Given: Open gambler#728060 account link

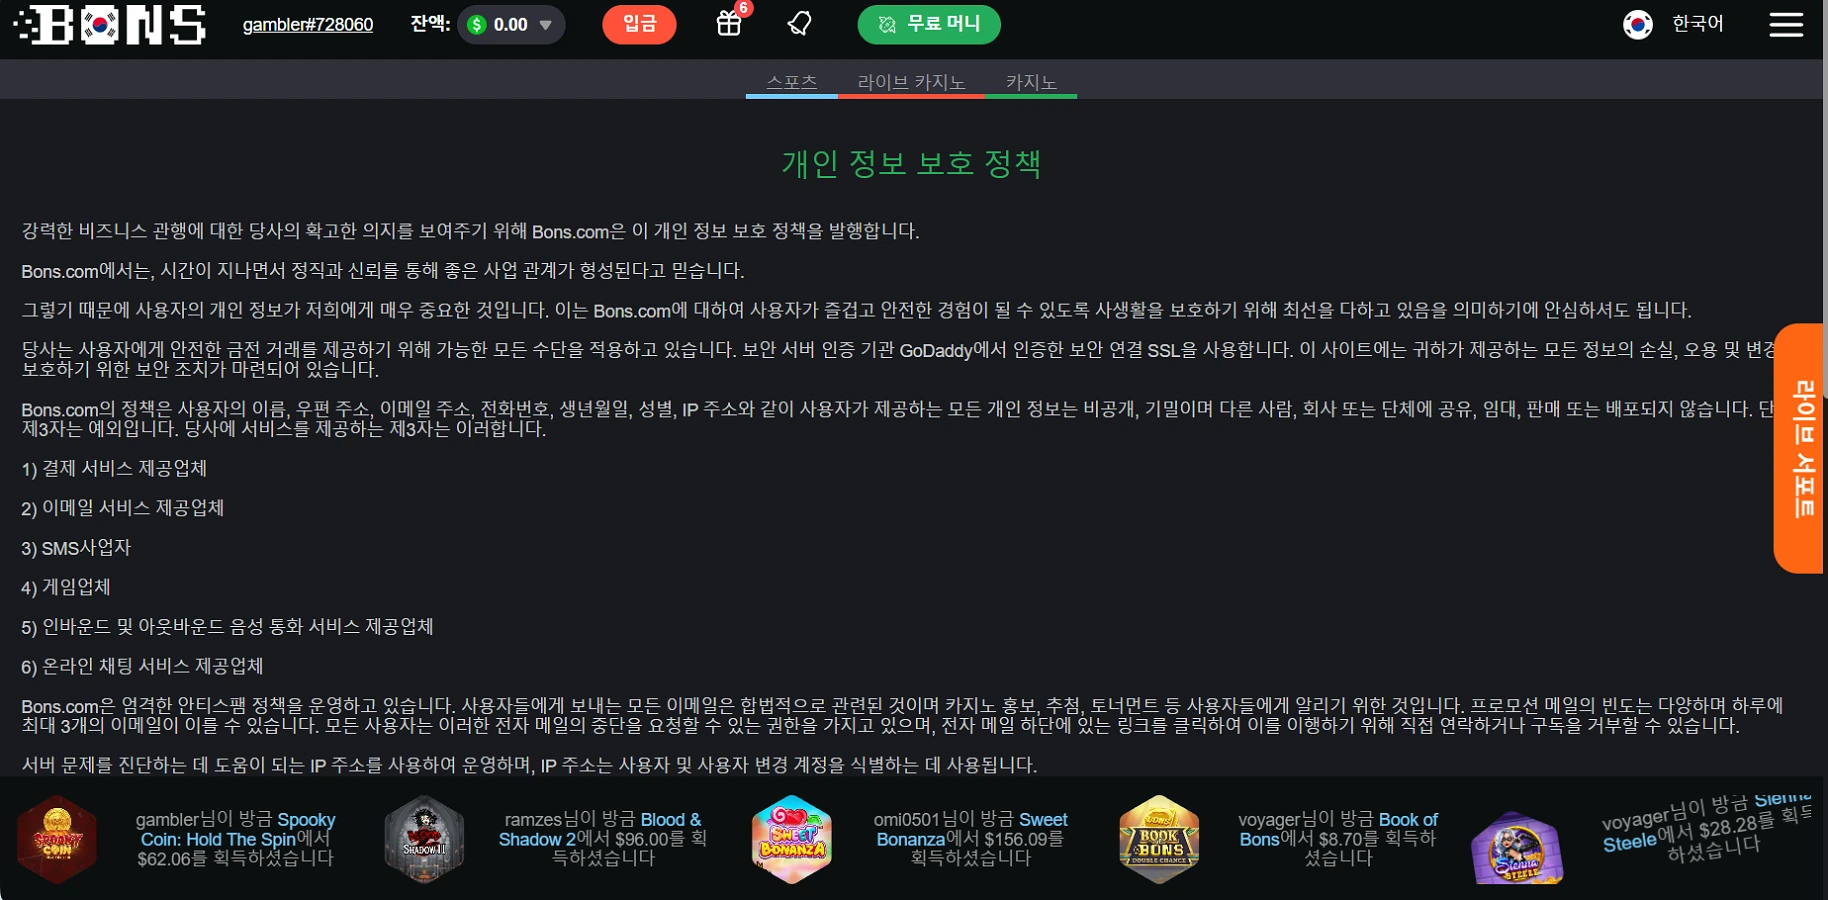Looking at the screenshot, I should pos(308,25).
